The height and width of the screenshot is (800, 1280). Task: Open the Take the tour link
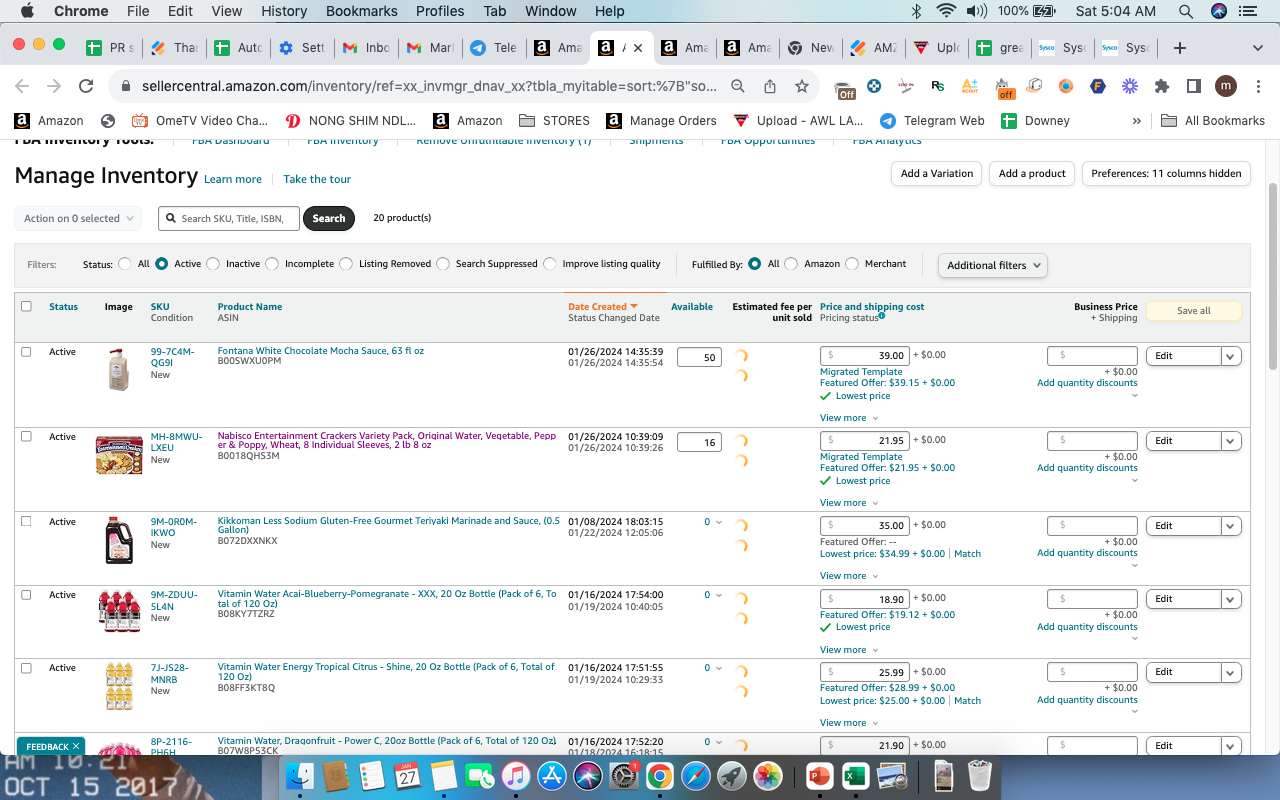(317, 179)
